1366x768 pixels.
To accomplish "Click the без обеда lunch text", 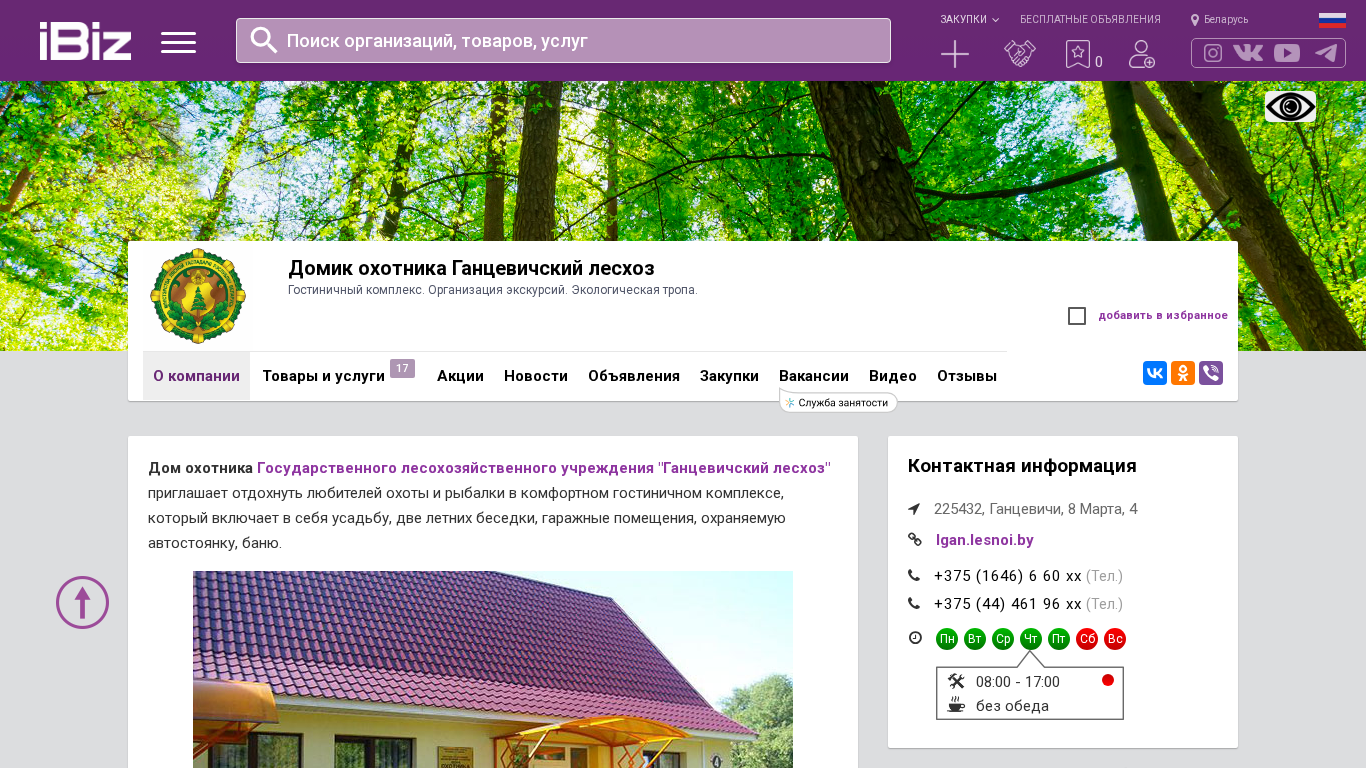I will [x=1012, y=706].
